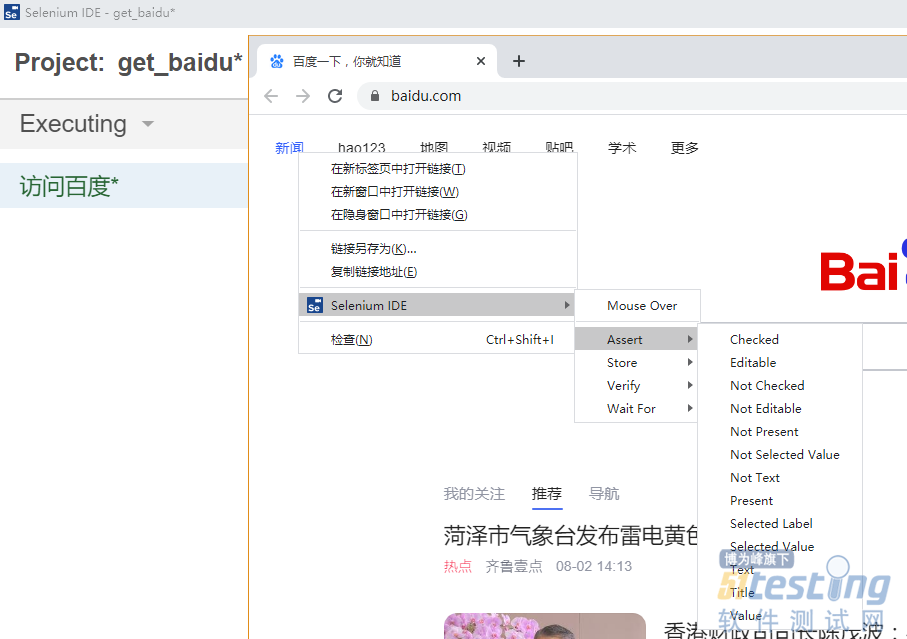Switch to the 推荐 tab
907x639 pixels.
[x=547, y=494]
